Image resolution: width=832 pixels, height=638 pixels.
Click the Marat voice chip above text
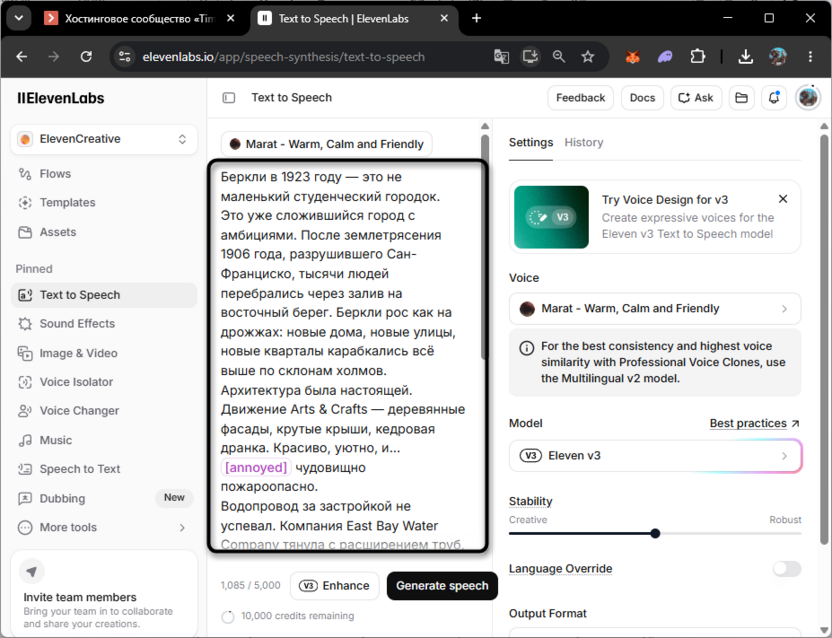tap(326, 144)
